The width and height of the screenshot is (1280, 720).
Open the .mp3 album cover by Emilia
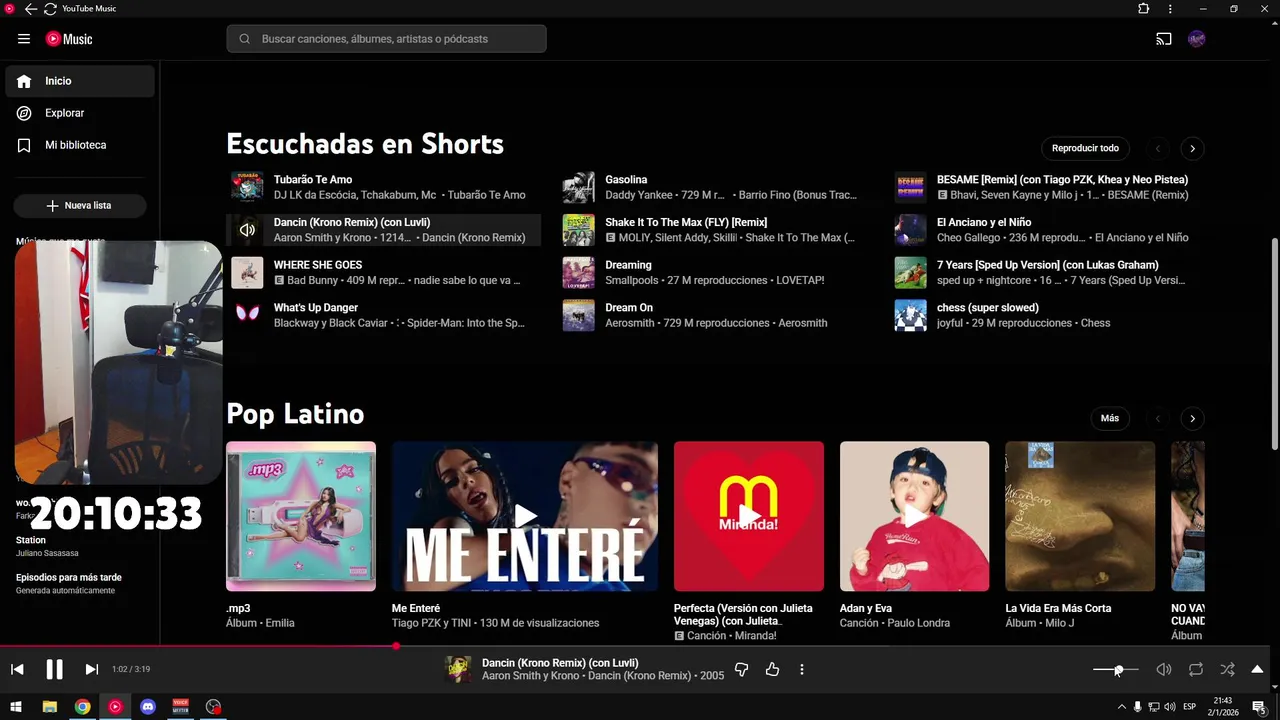click(301, 516)
